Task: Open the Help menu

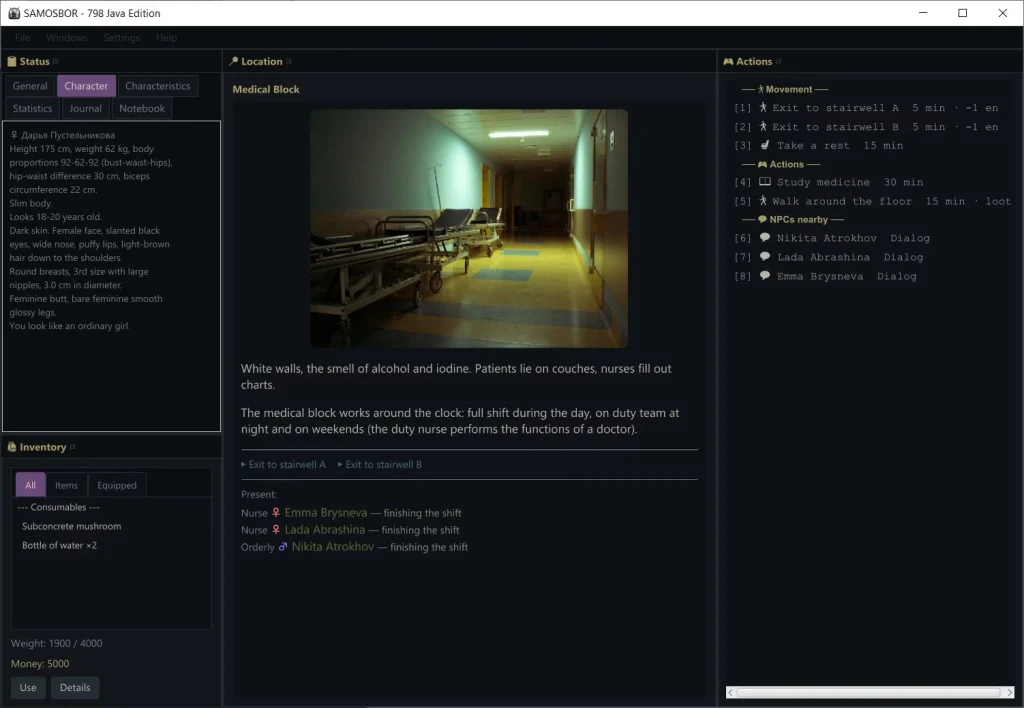Action: (x=167, y=38)
